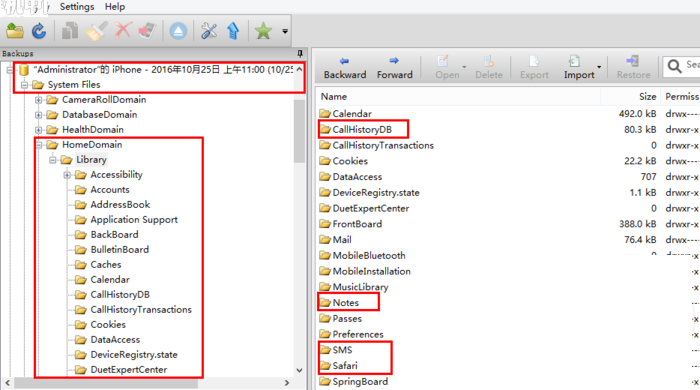This screenshot has width=700, height=390.
Task: Select CallHistoryTransactions in file list
Action: [x=383, y=145]
